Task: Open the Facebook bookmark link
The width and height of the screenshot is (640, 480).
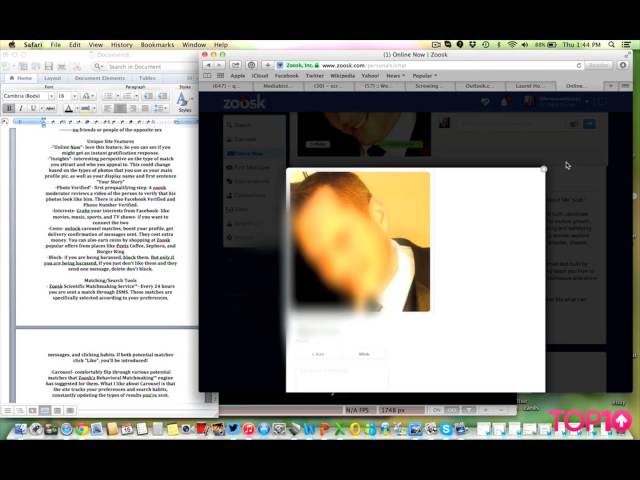Action: [x=287, y=76]
